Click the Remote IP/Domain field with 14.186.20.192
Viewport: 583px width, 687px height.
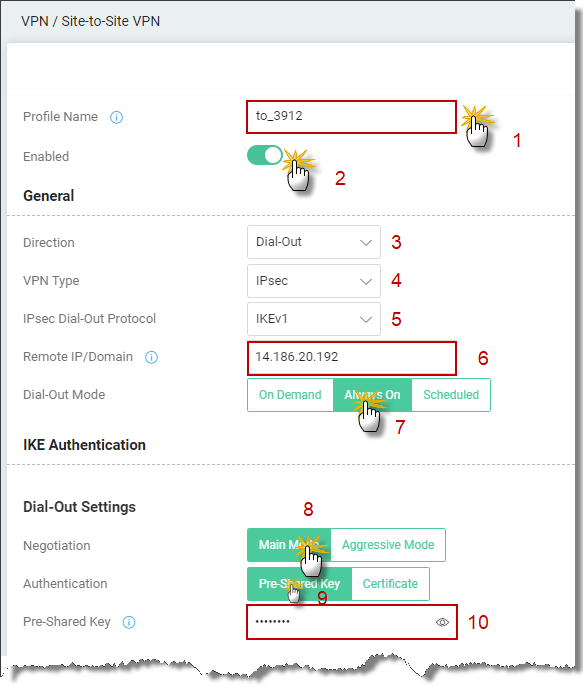pyautogui.click(x=352, y=358)
